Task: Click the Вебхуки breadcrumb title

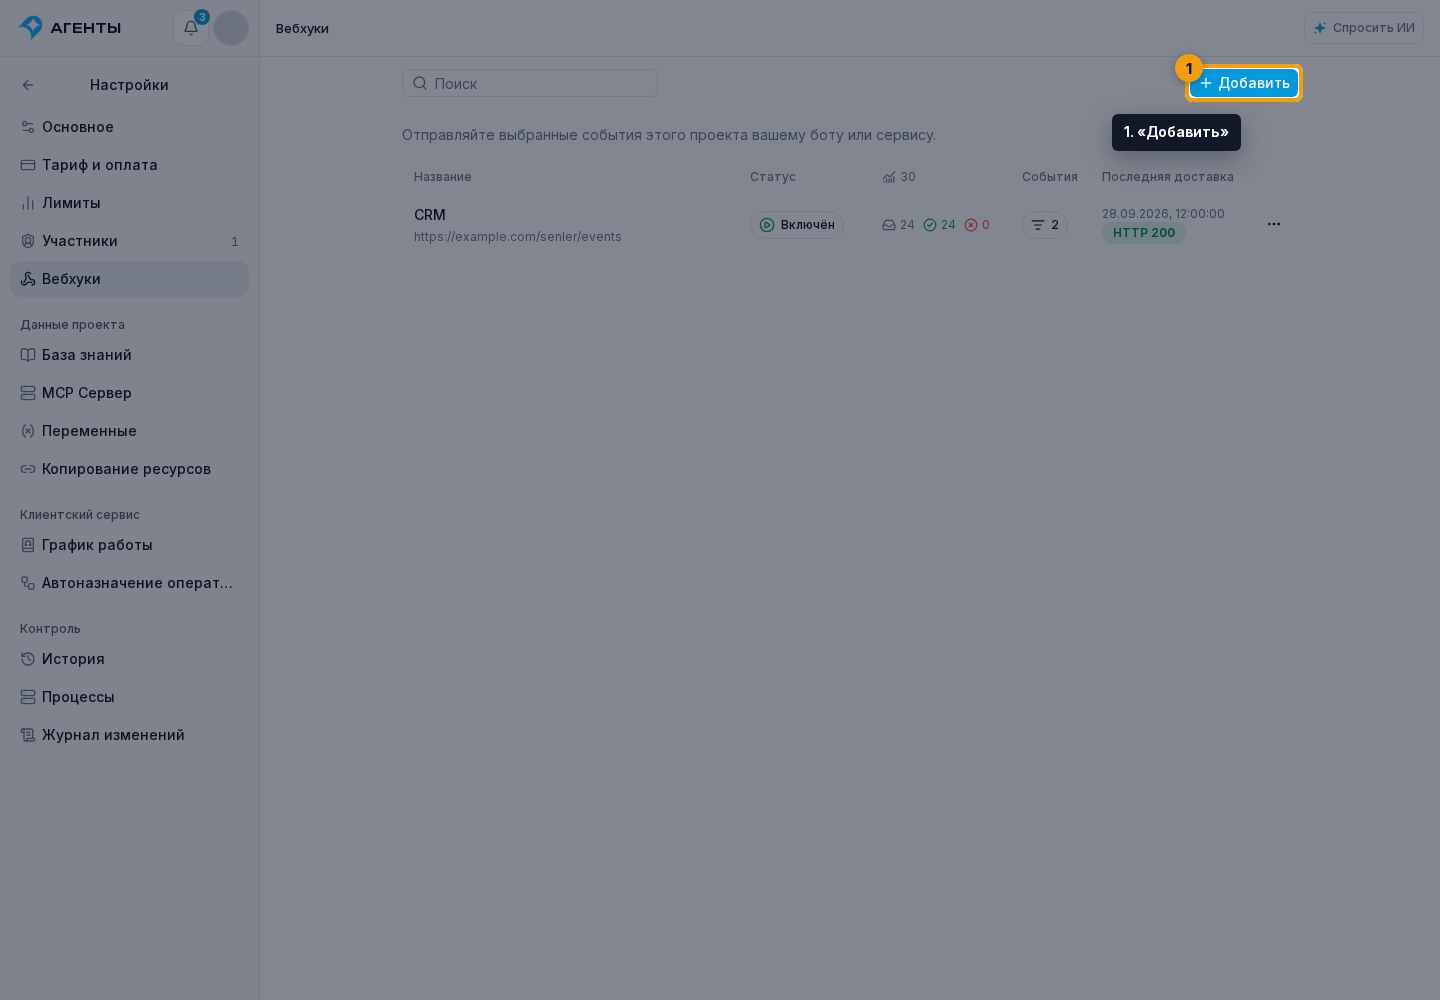Action: (302, 29)
